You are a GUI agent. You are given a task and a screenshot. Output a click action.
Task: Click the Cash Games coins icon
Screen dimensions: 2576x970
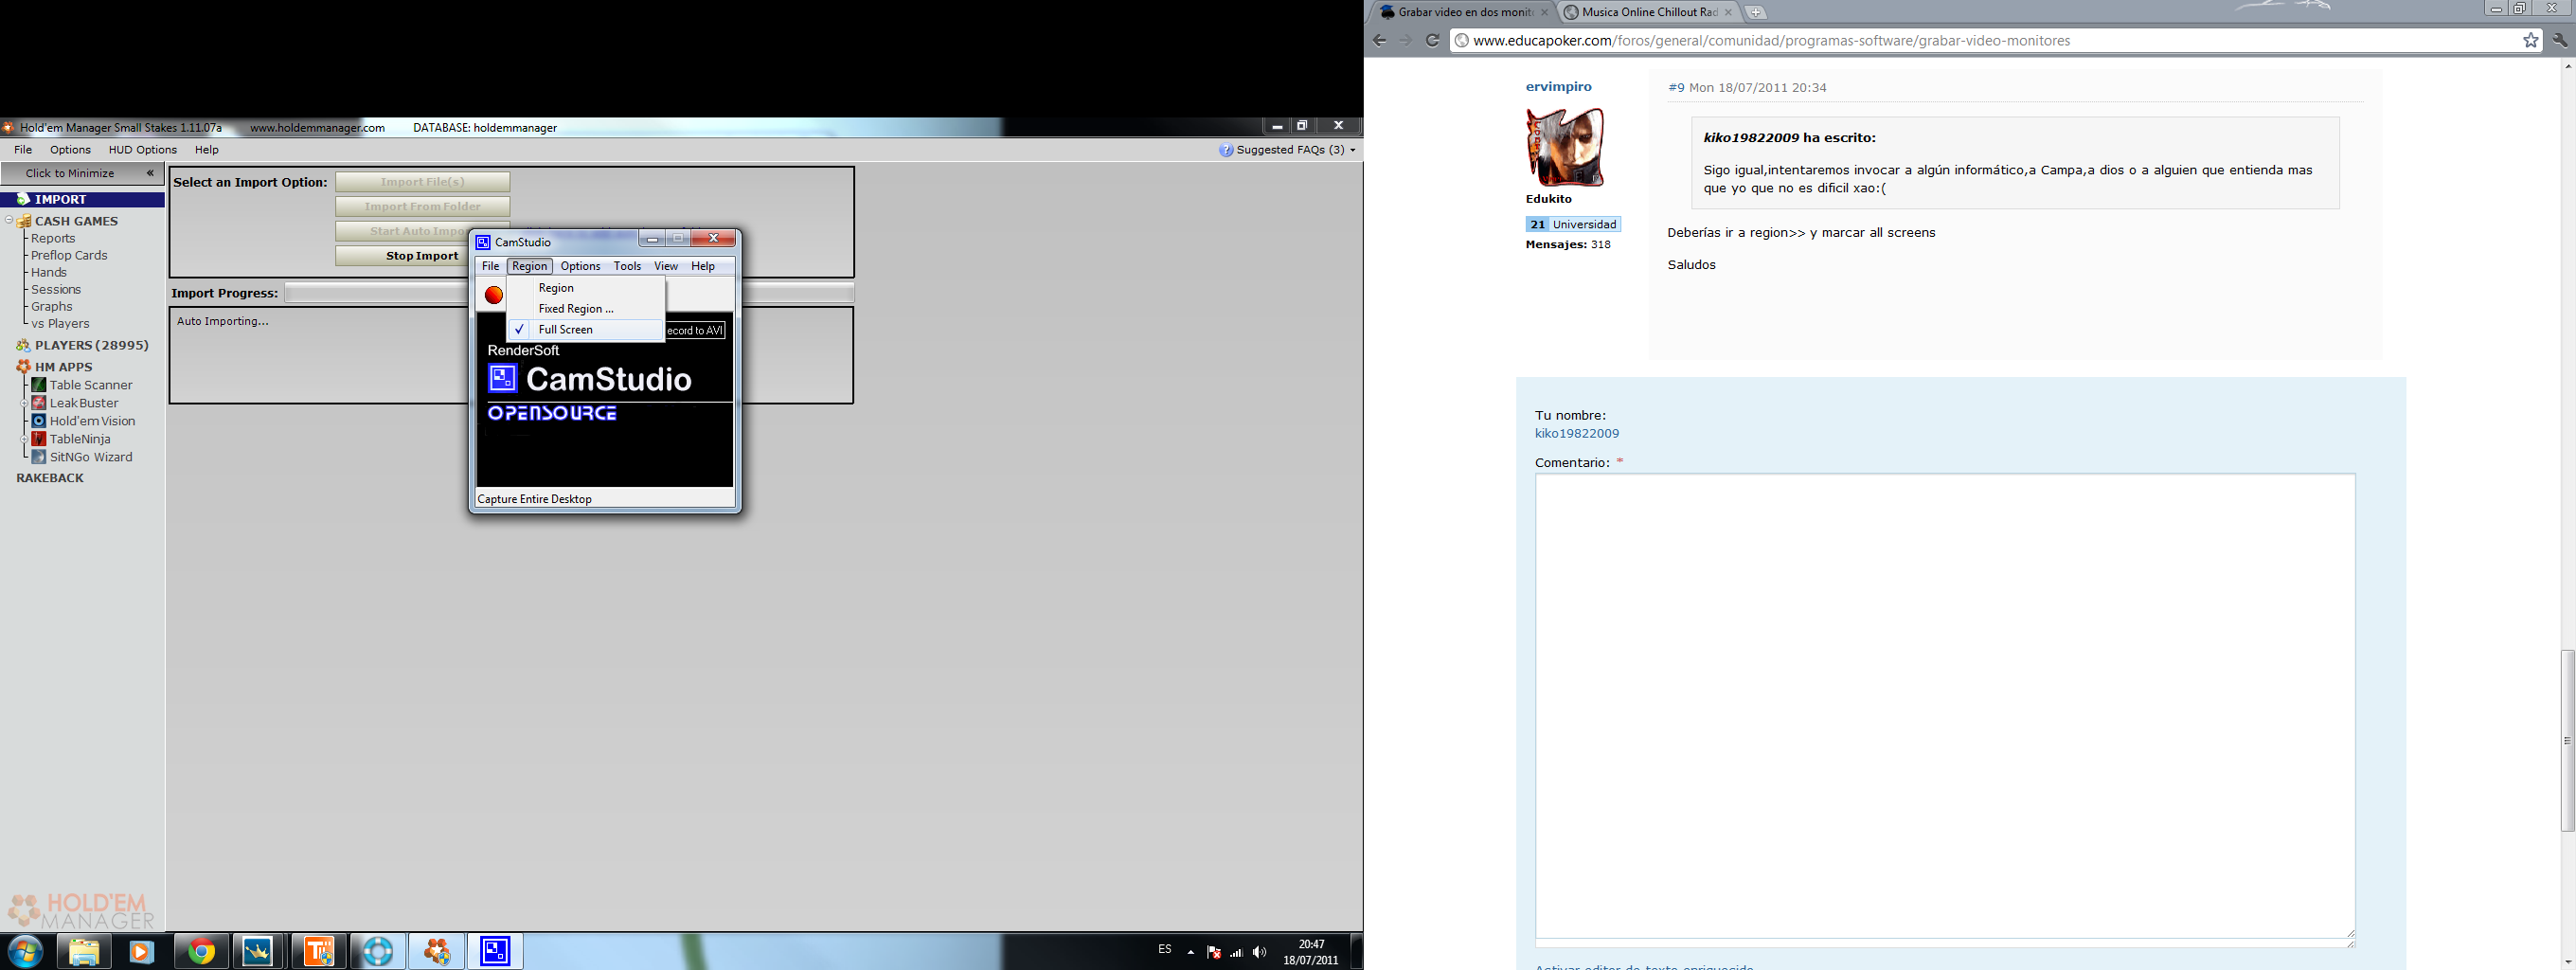24,221
